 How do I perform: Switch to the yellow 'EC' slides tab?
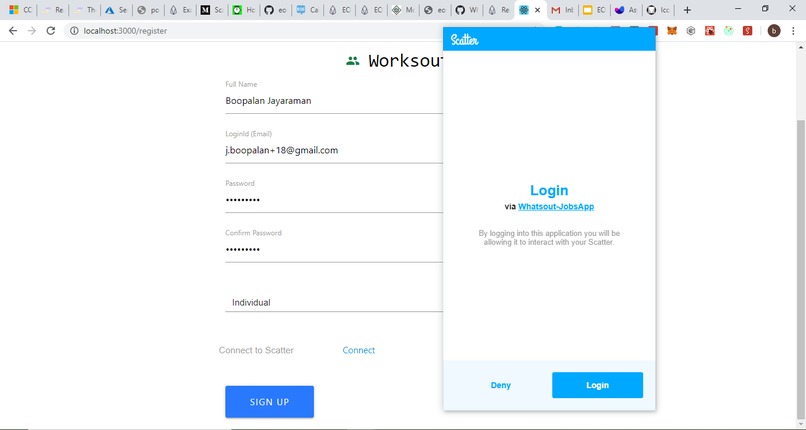pyautogui.click(x=594, y=10)
